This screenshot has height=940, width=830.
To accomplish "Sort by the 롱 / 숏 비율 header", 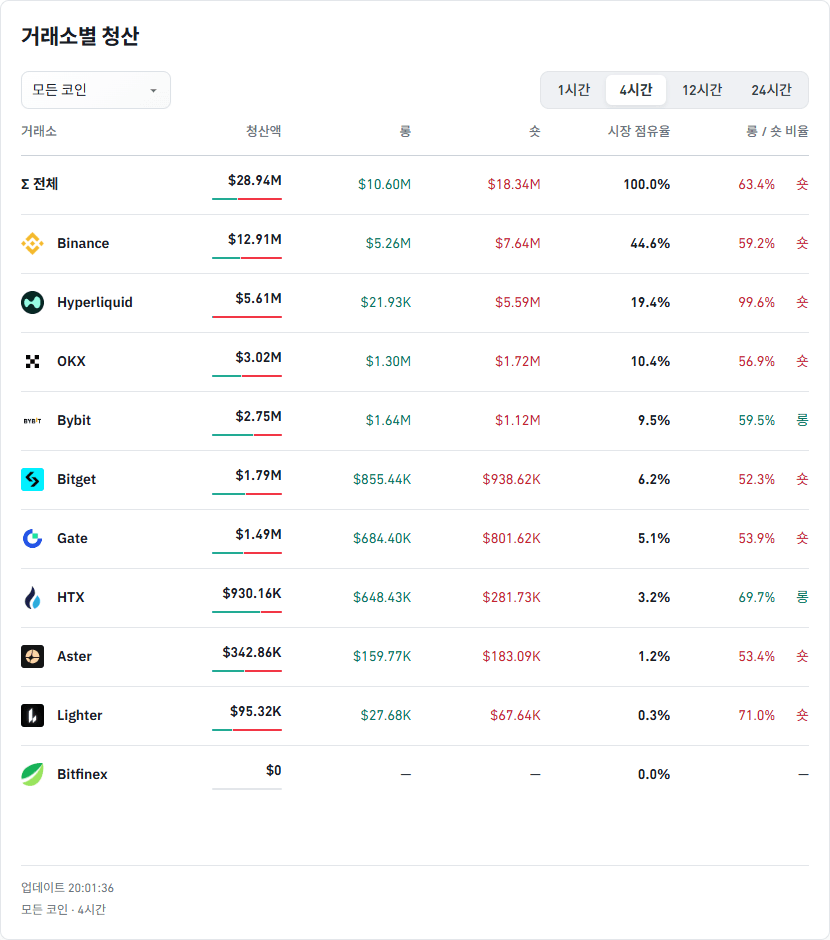I will pos(777,131).
